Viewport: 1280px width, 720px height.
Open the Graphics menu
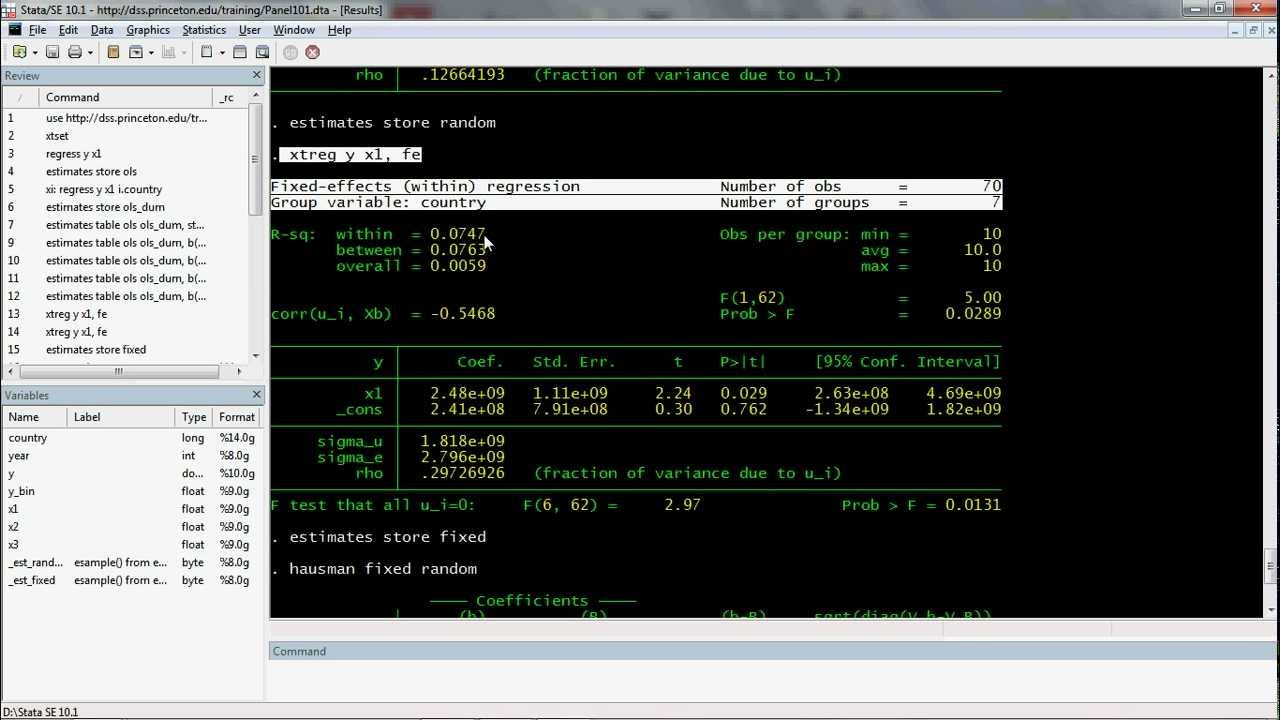point(148,30)
